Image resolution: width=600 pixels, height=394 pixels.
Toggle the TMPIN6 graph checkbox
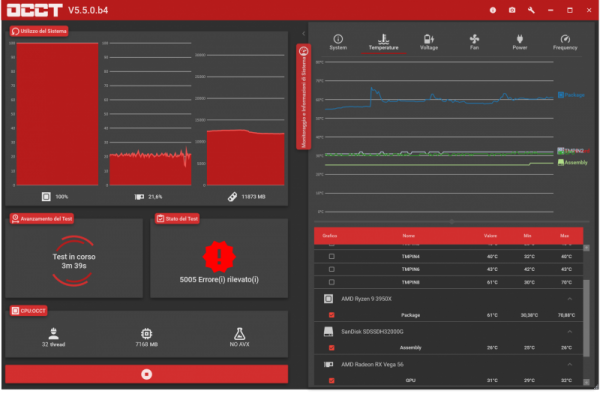(x=332, y=269)
